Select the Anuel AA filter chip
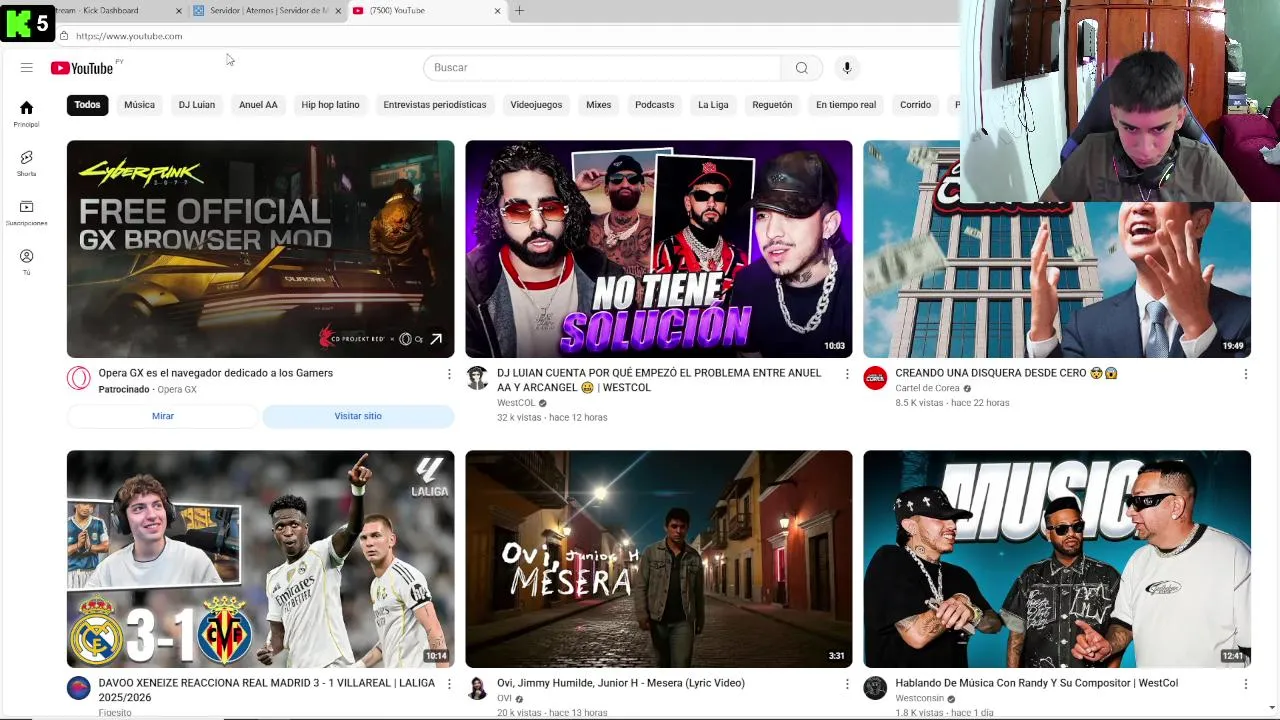Image resolution: width=1280 pixels, height=720 pixels. pyautogui.click(x=258, y=105)
